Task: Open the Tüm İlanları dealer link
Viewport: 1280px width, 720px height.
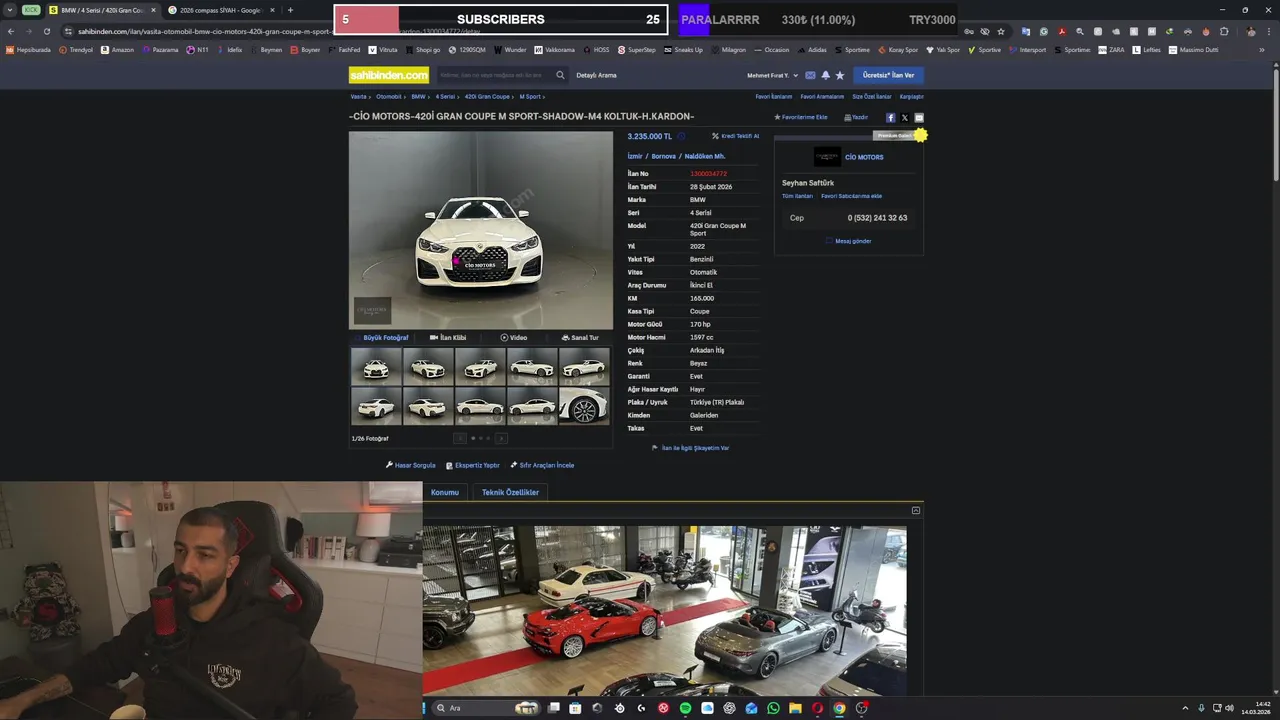Action: coord(797,196)
